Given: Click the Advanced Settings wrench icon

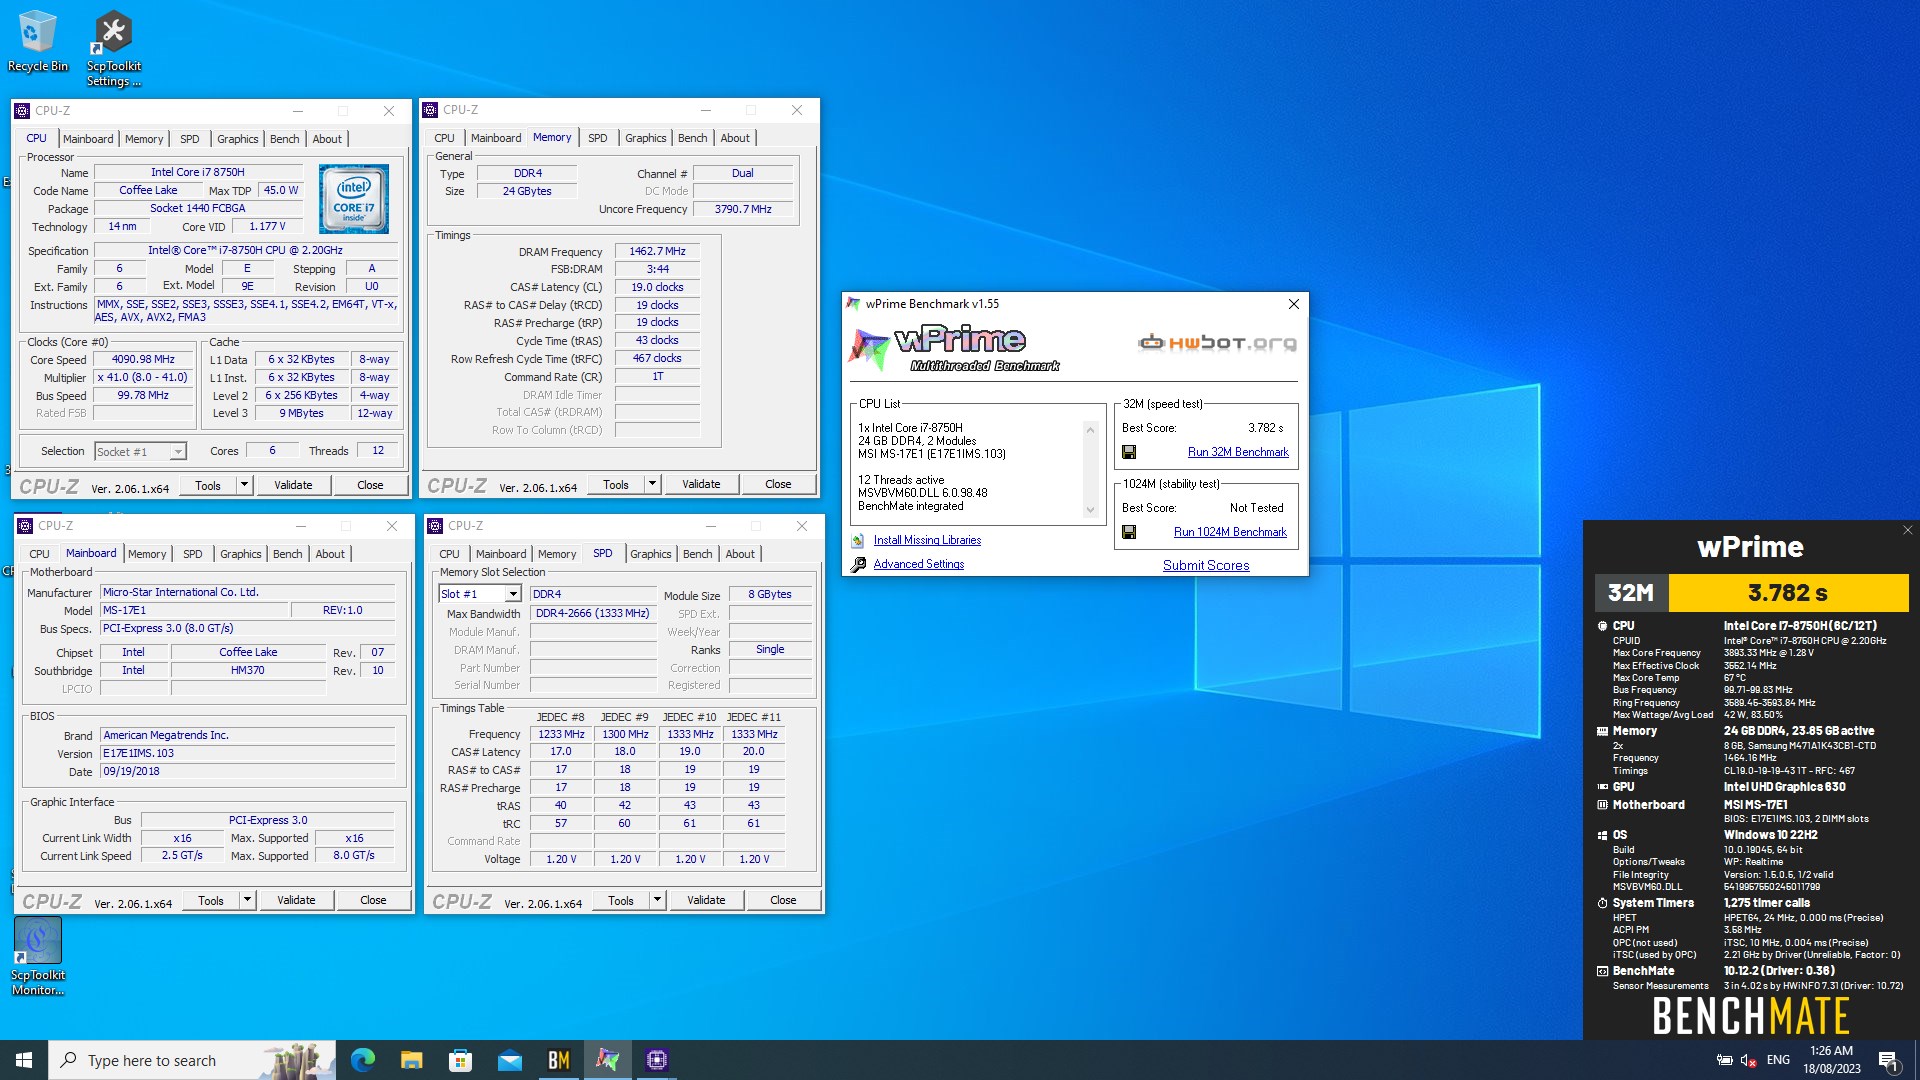Looking at the screenshot, I should pos(858,564).
